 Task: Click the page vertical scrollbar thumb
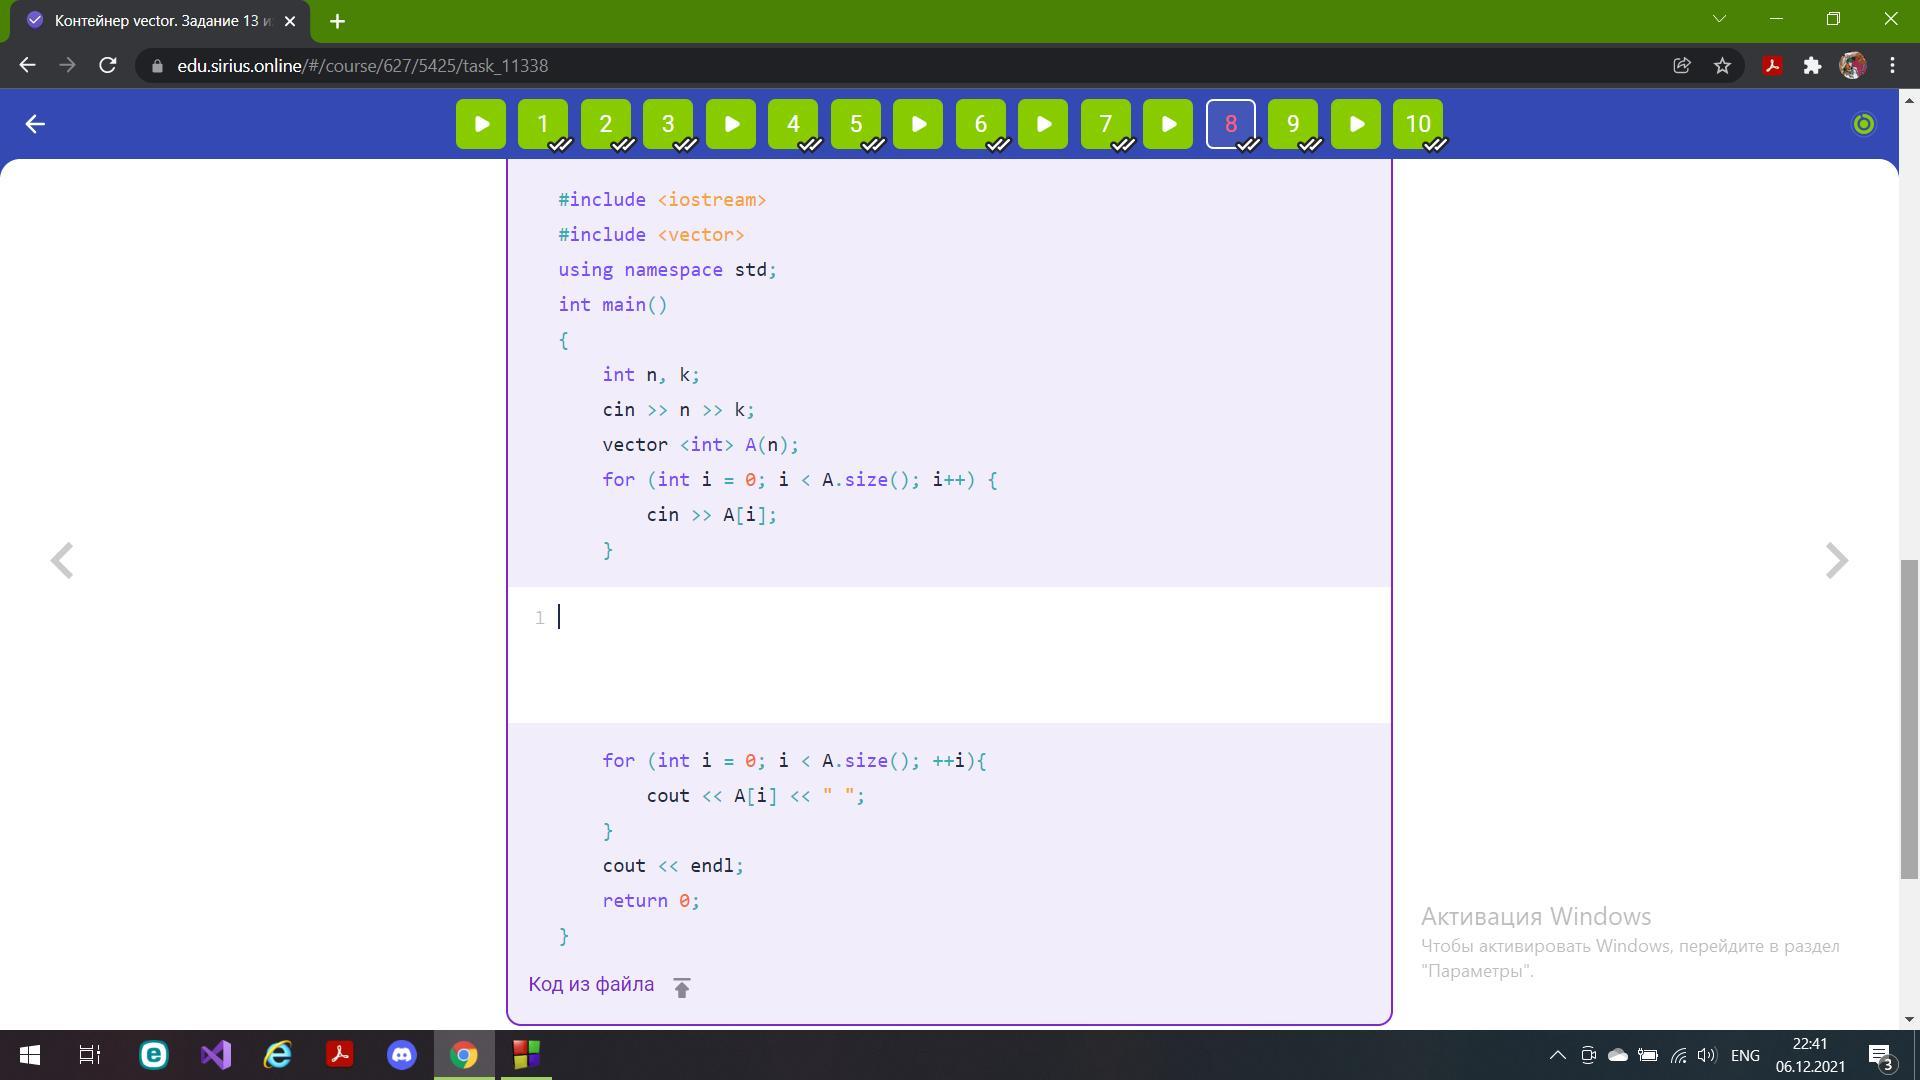[1909, 718]
